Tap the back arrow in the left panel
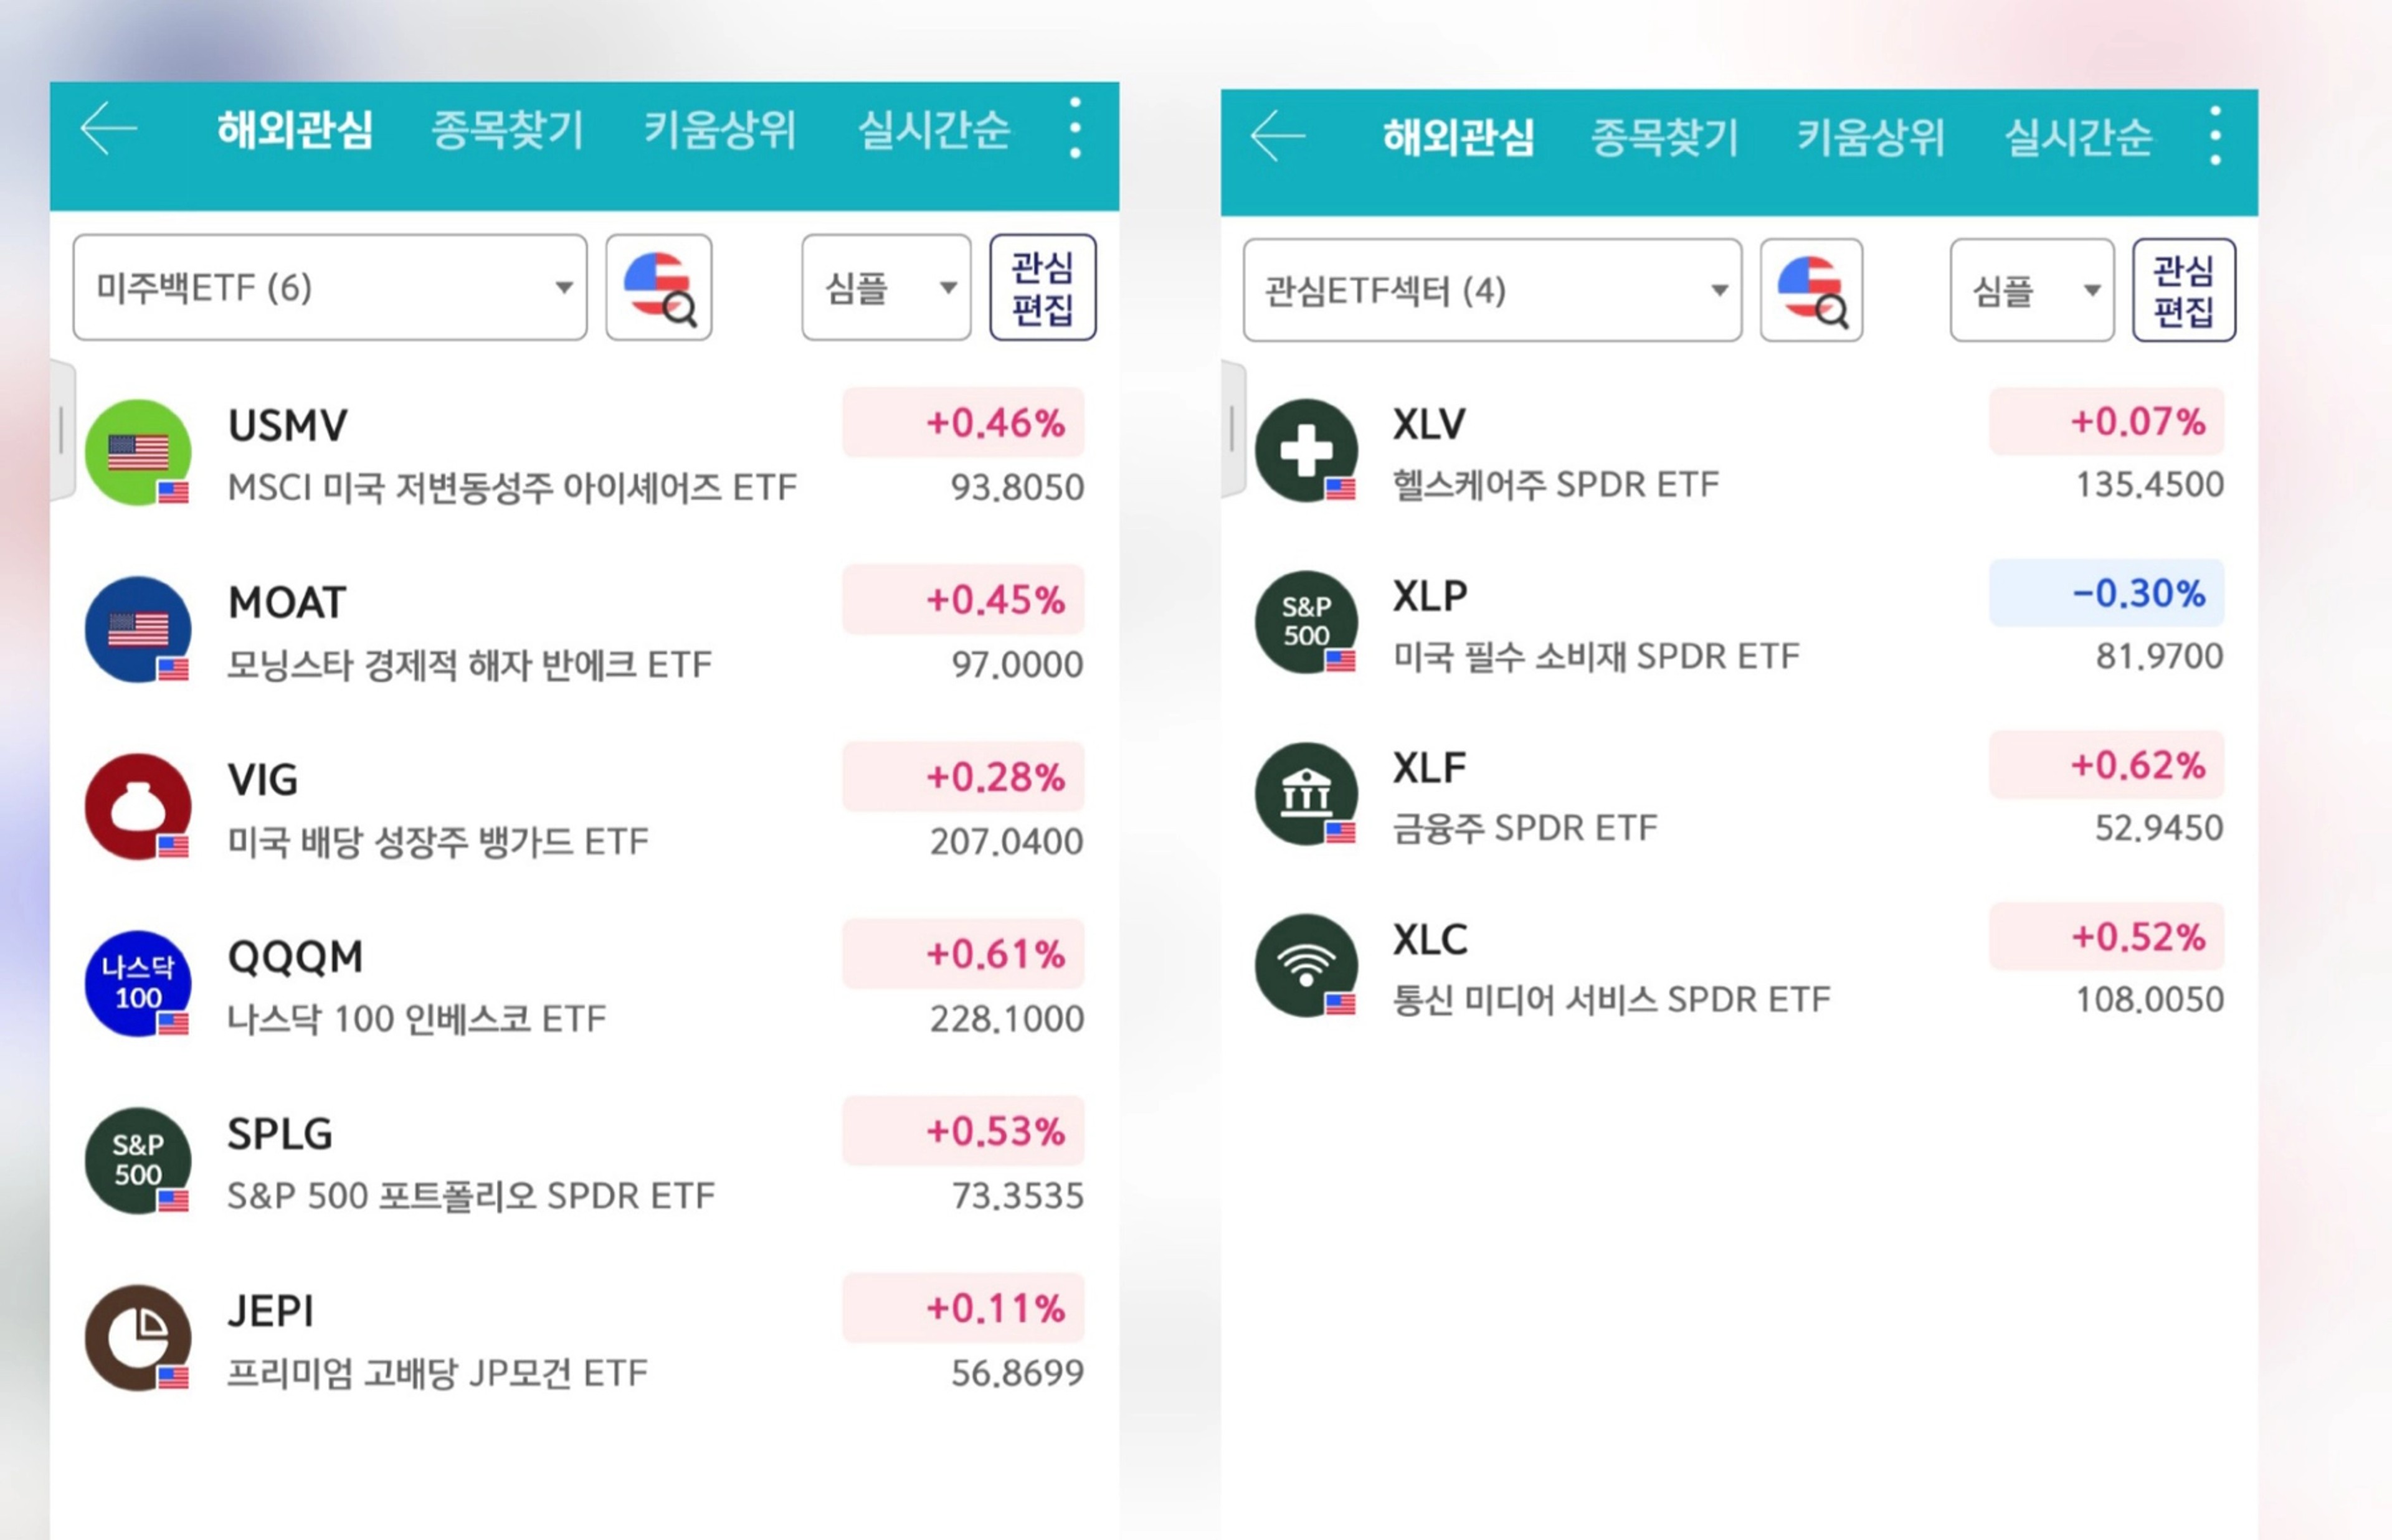Image resolution: width=2392 pixels, height=1540 pixels. coord(108,129)
